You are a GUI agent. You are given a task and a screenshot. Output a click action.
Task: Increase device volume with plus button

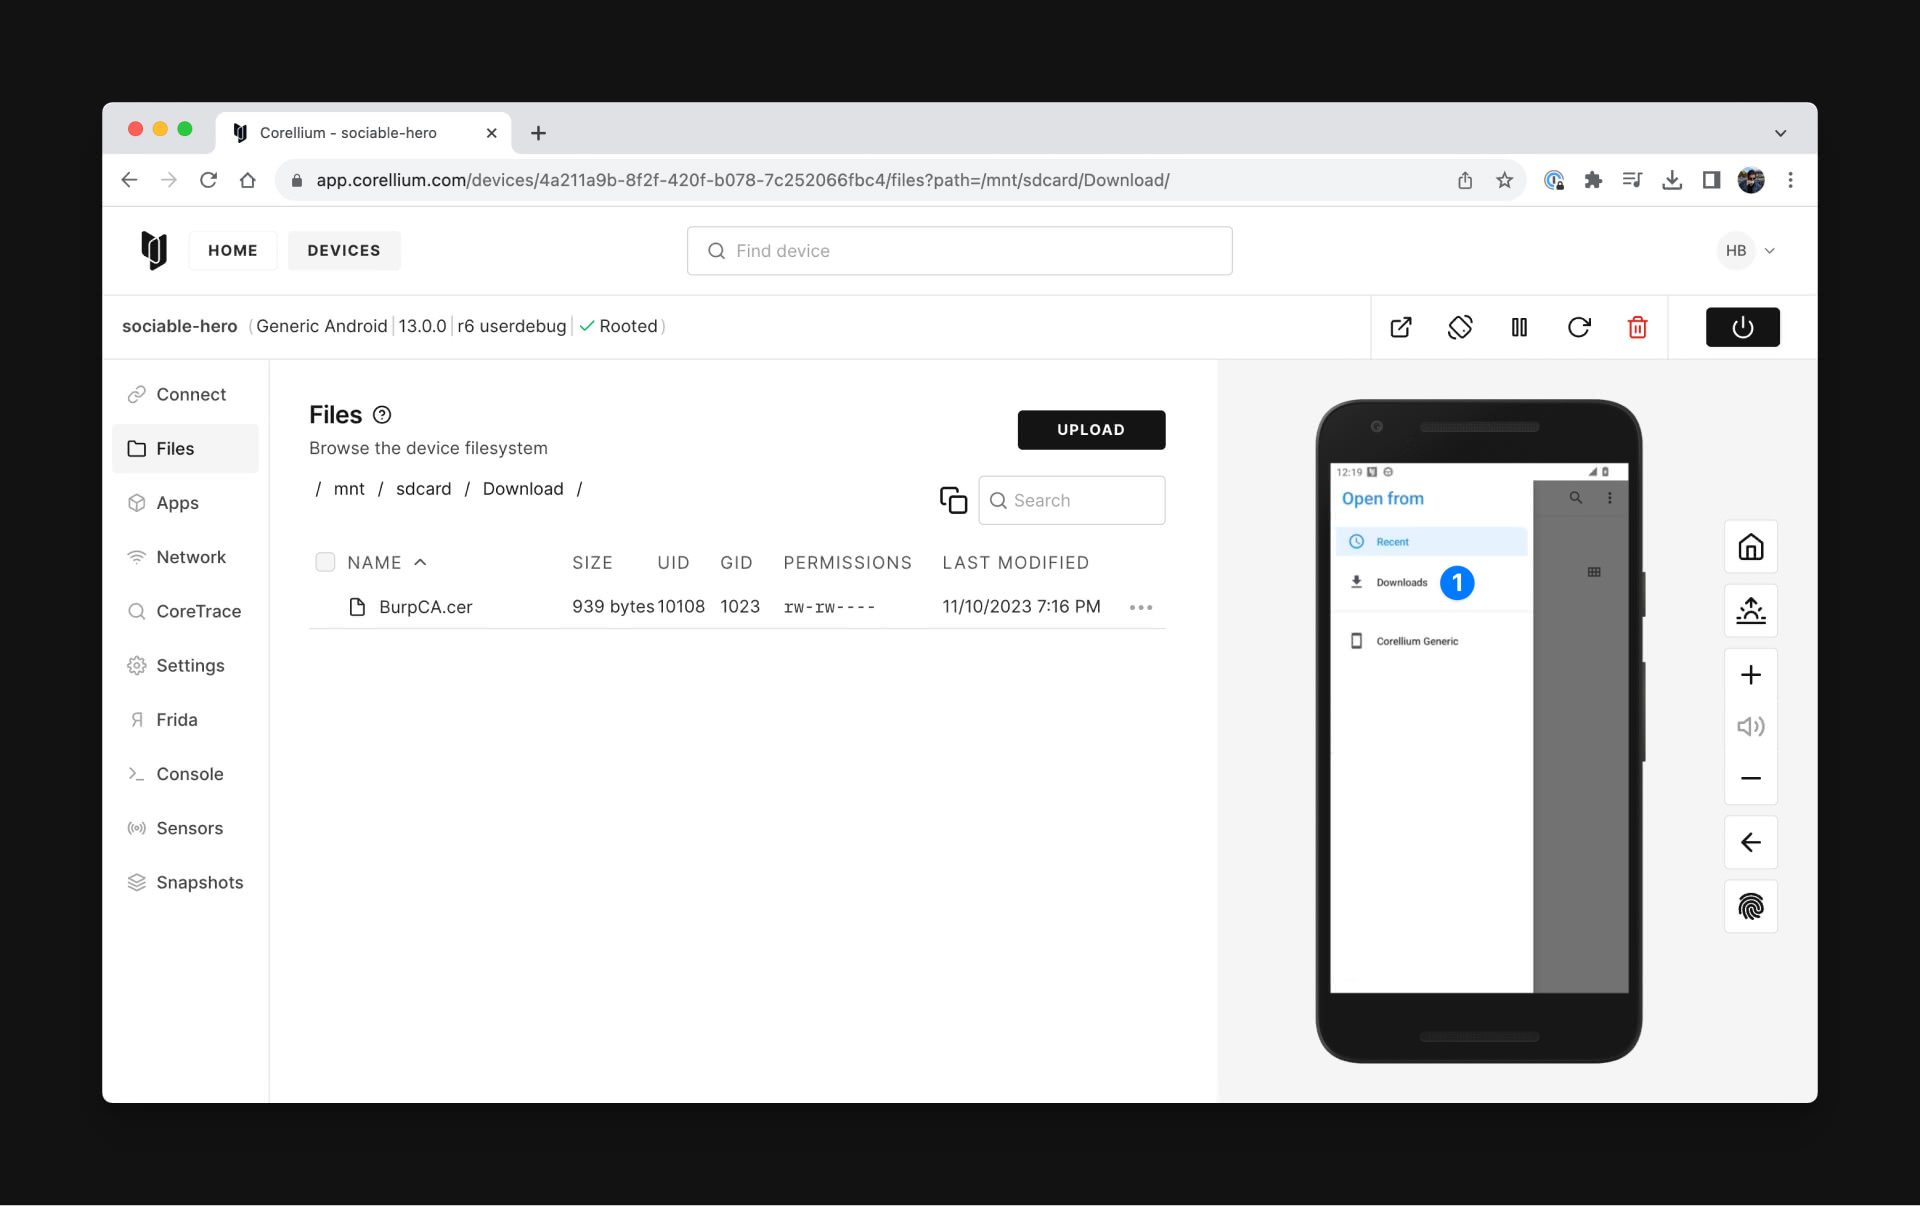click(1750, 675)
